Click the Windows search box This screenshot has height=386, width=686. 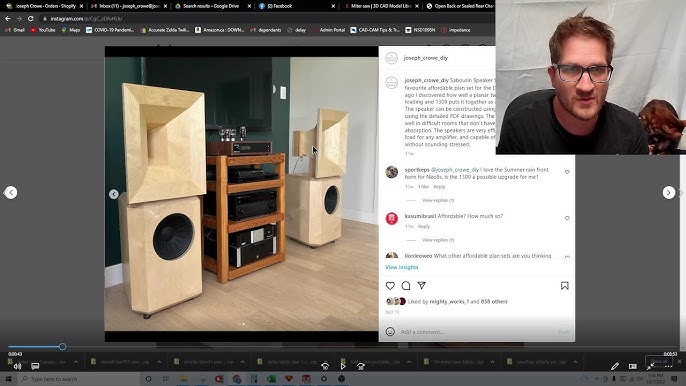click(79, 379)
